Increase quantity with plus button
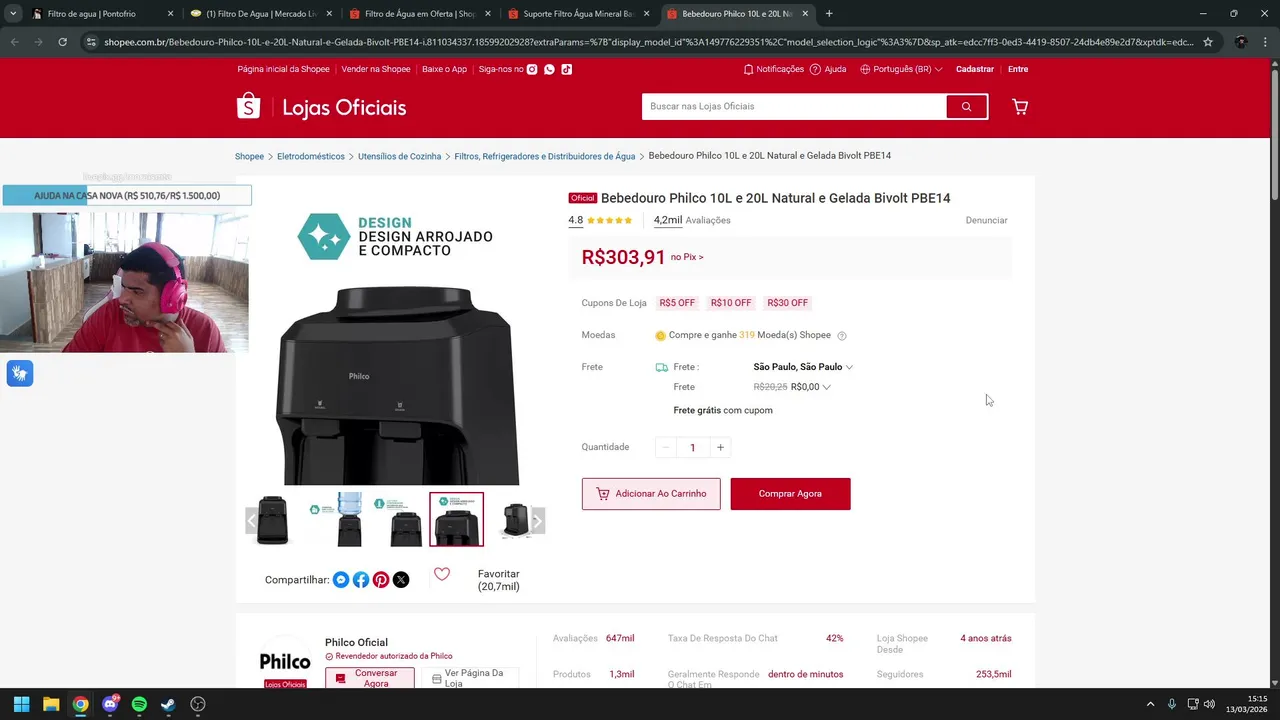This screenshot has height=720, width=1280. click(720, 447)
